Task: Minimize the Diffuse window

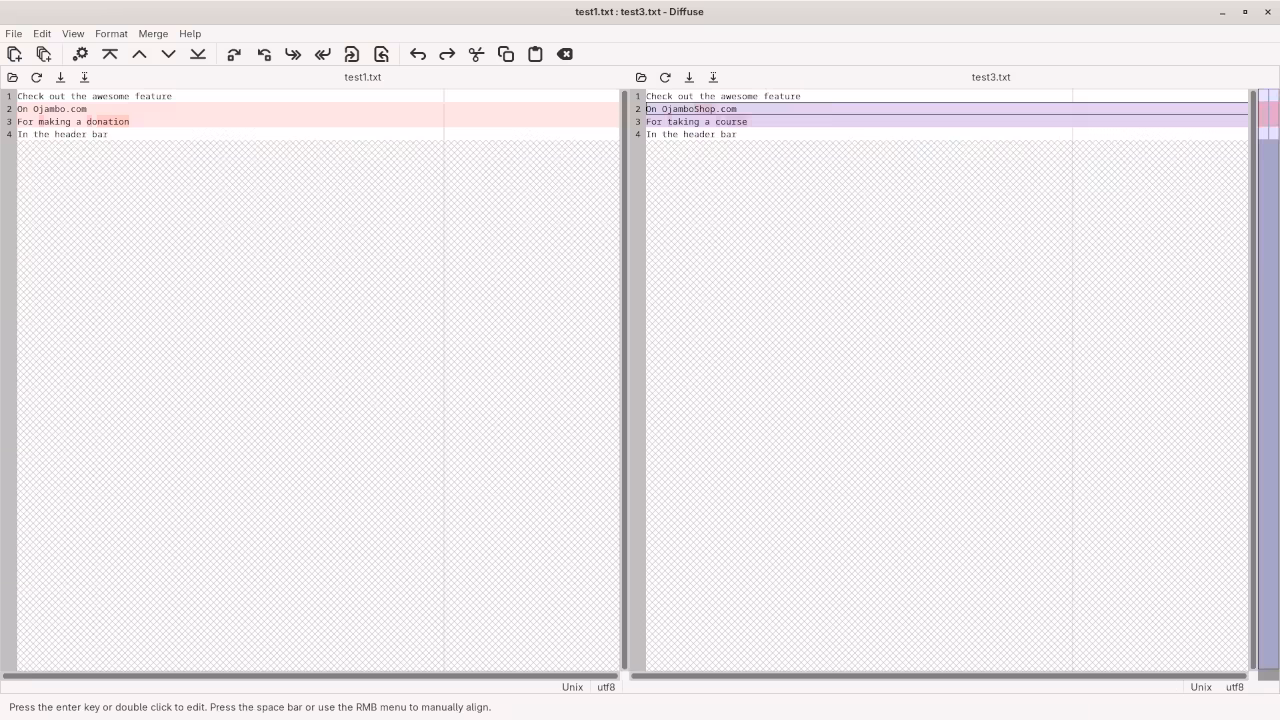Action: click(1222, 12)
